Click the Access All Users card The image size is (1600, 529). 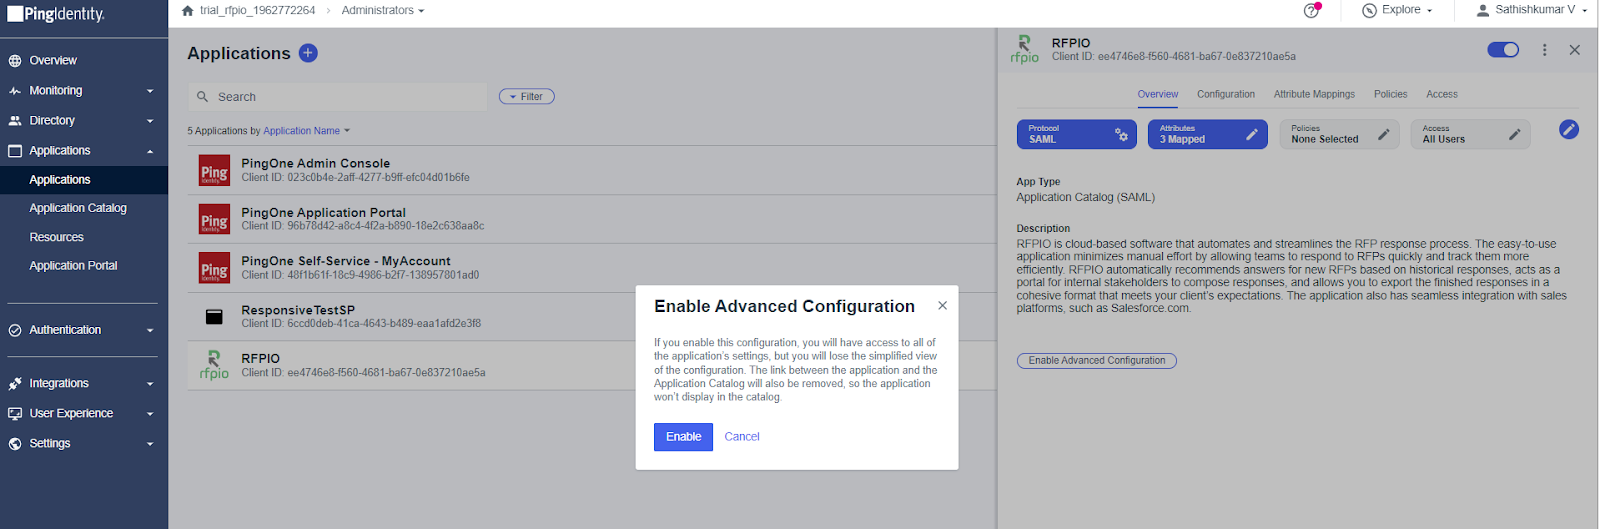click(x=1470, y=134)
